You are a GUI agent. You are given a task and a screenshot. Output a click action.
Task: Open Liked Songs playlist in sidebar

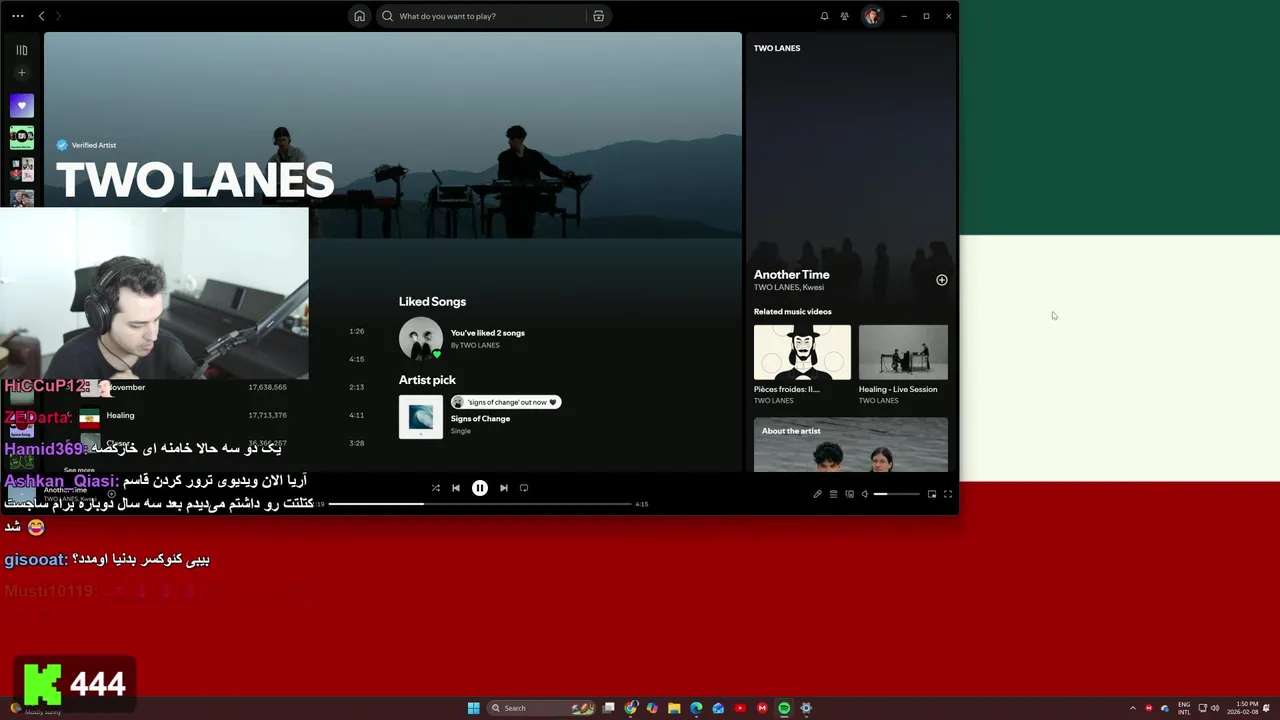21,105
